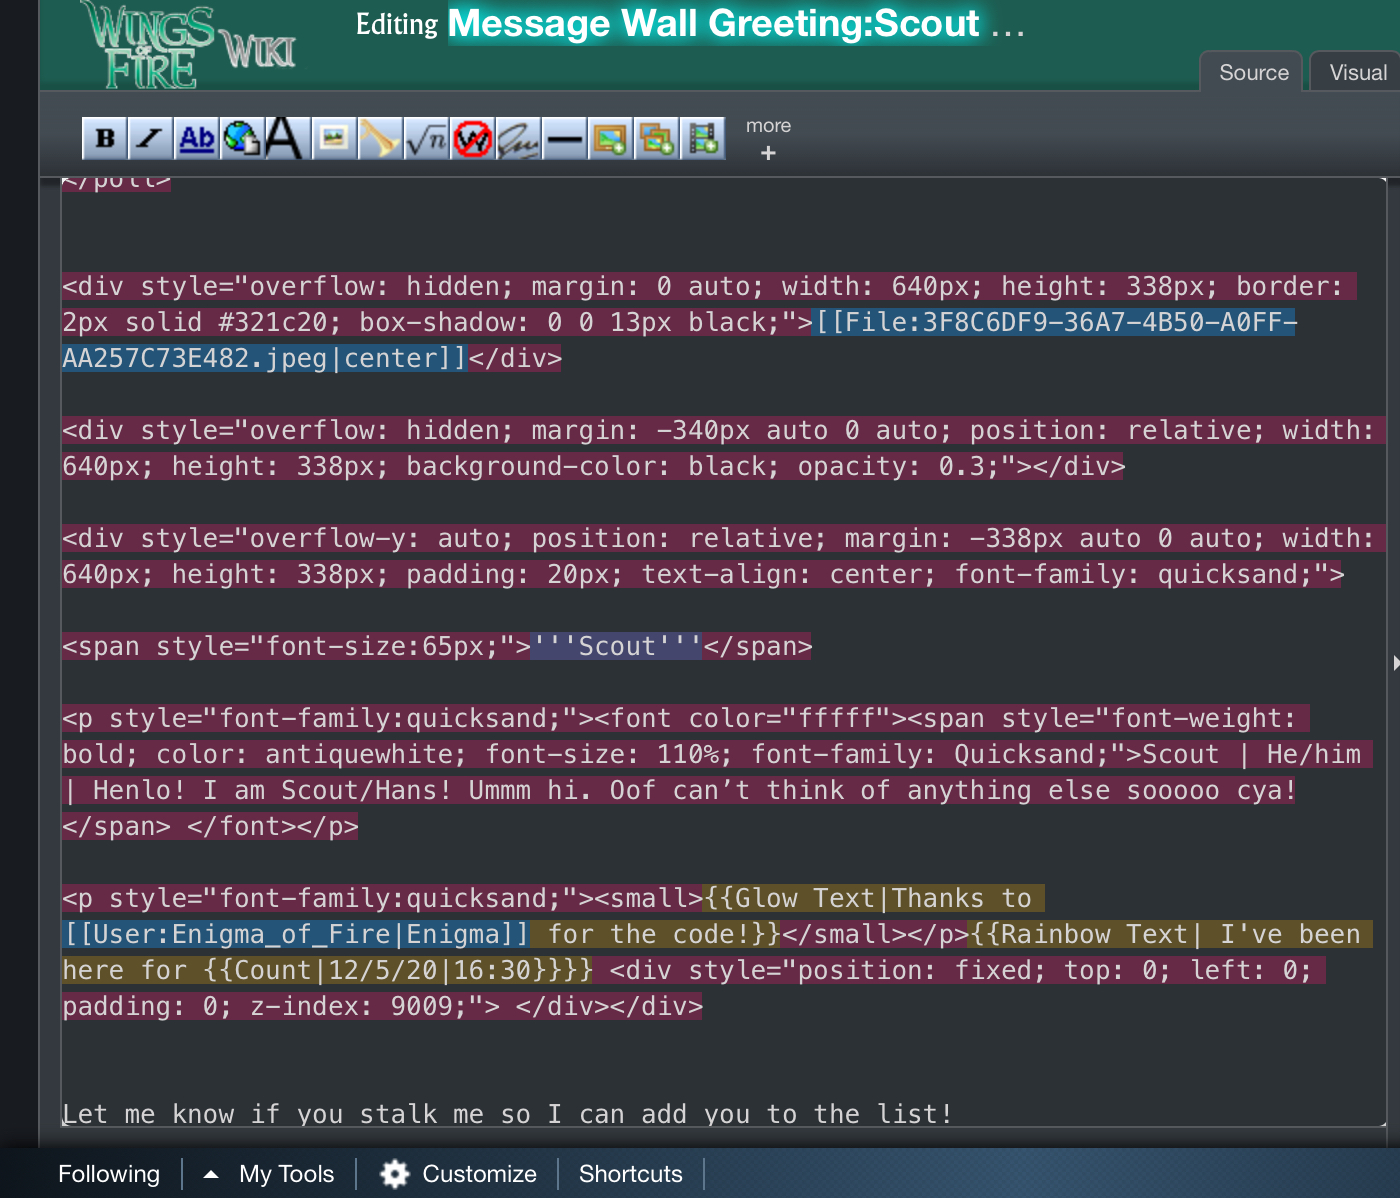Screen dimensions: 1400x1198
Task: Switch to the Source editor tab
Action: [1253, 73]
